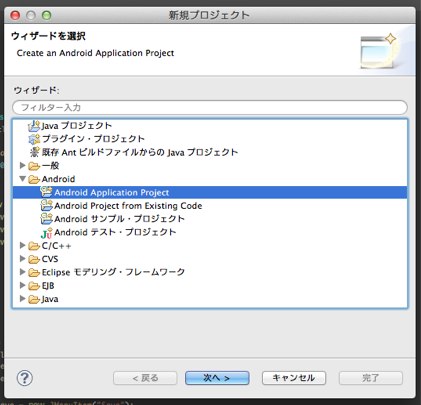Click the Android サンプル・プロジェクト icon
This screenshot has width=421, height=405.
46,219
